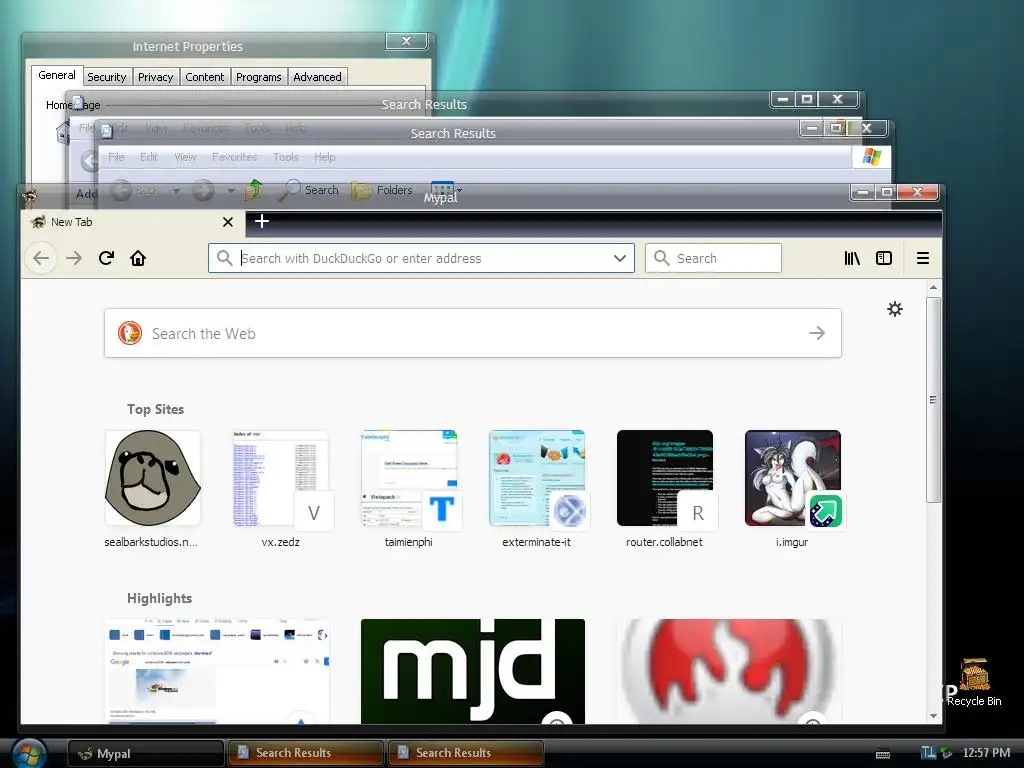Click magnifier icon in Mypal search bar
The width and height of the screenshot is (1024, 768).
coord(662,258)
